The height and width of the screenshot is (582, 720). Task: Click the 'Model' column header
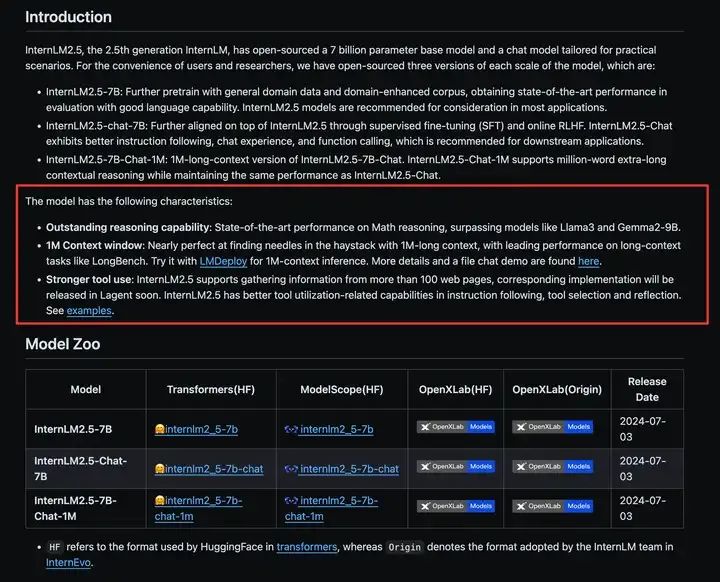(86, 390)
